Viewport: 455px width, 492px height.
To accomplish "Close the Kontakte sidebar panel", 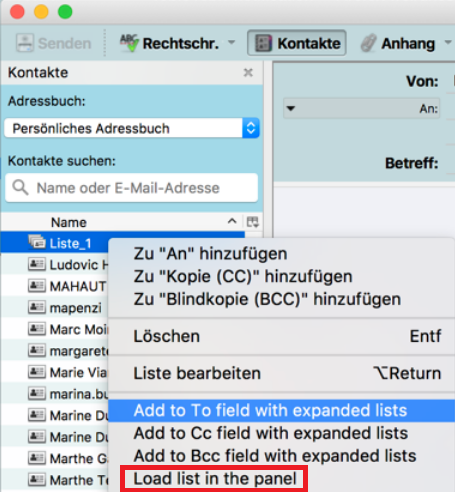I will 248,72.
